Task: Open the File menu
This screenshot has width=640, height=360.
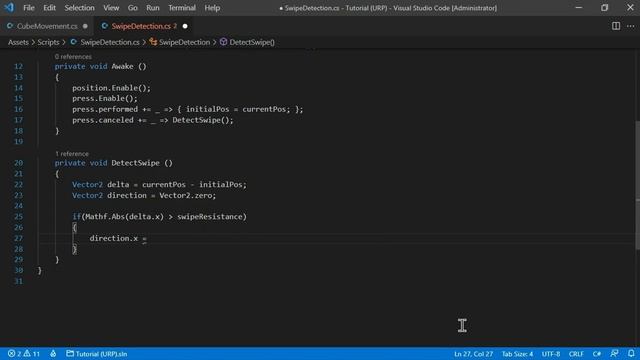Action: tap(29, 8)
